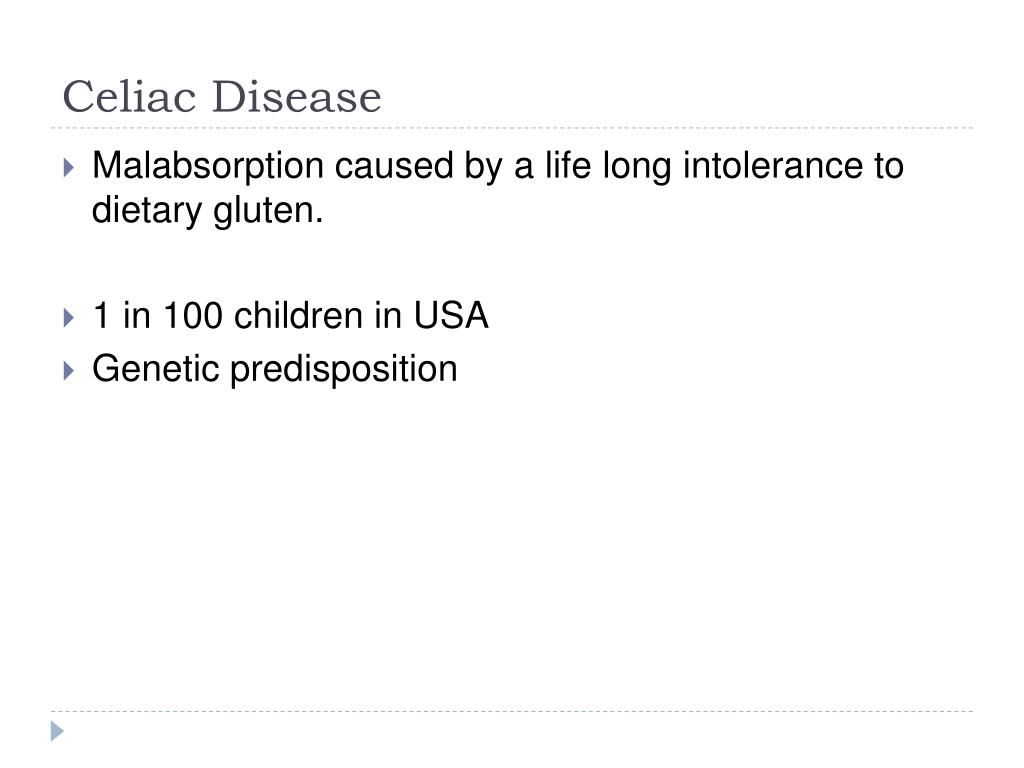Click the arrow bullet beside "Genetic predisposition"
Viewport: 1024px width, 768px height.
[69, 371]
